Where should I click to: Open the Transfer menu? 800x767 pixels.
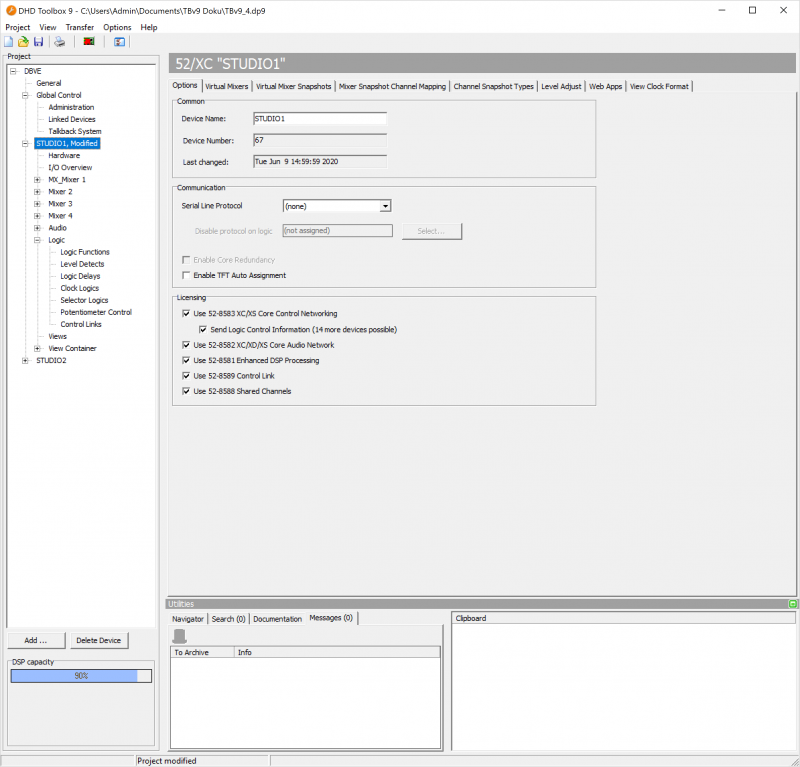[79, 27]
